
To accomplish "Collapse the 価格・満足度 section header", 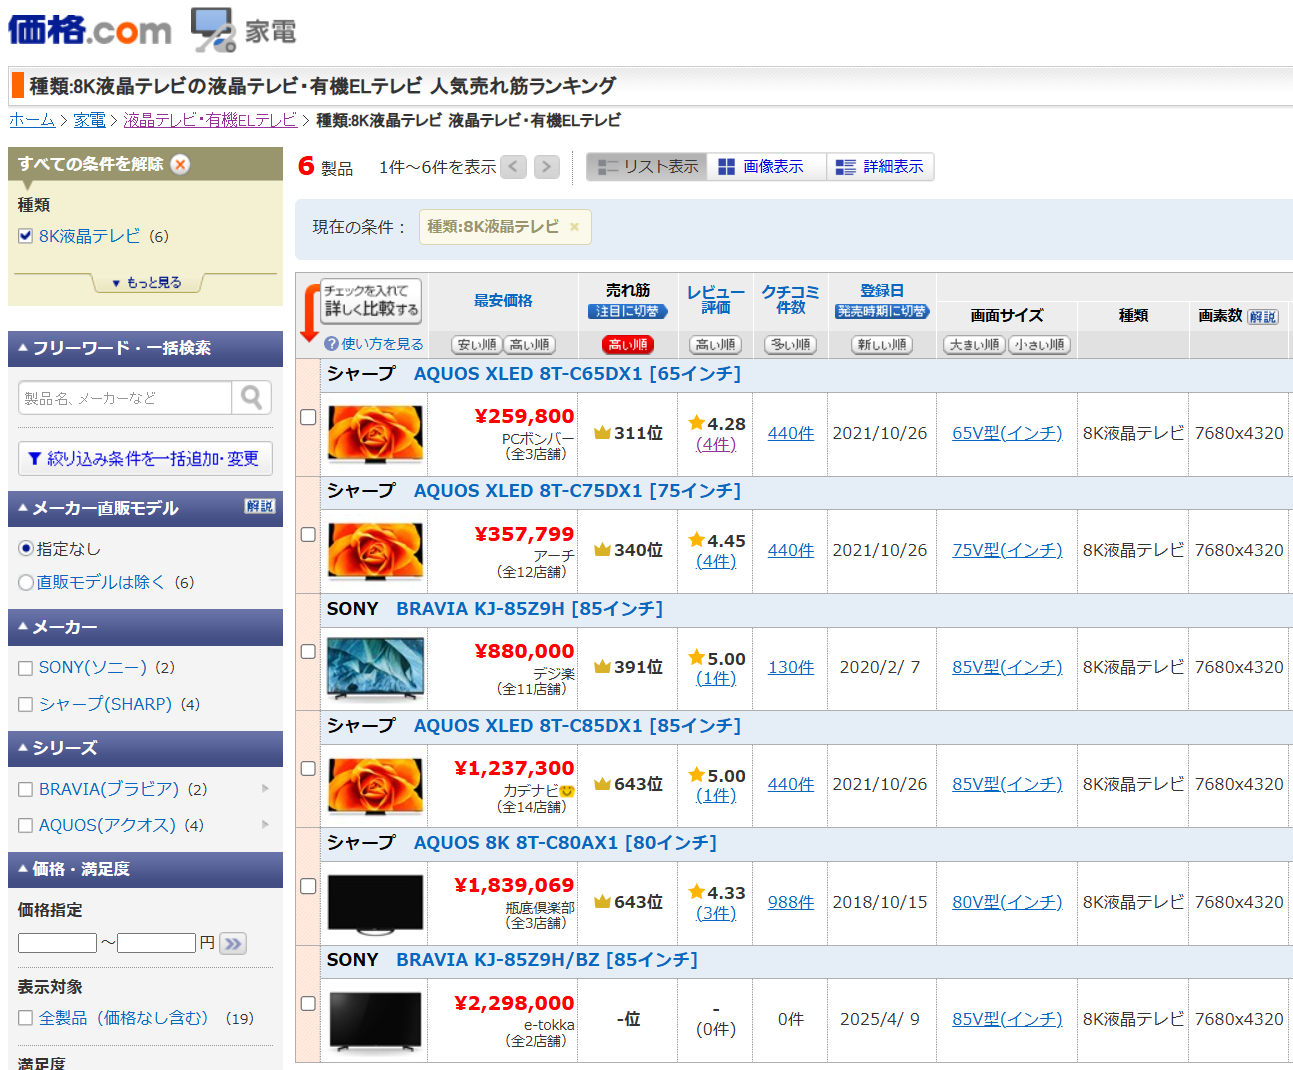I will pyautogui.click(x=145, y=869).
